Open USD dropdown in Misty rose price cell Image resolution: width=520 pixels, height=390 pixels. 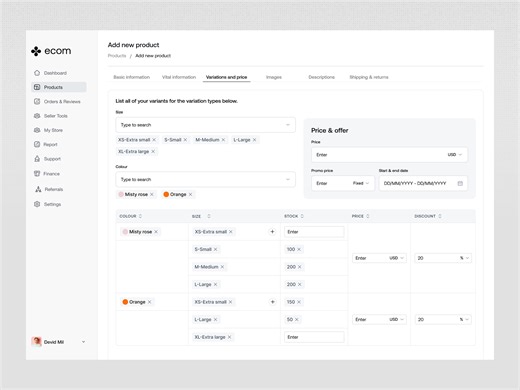point(397,258)
